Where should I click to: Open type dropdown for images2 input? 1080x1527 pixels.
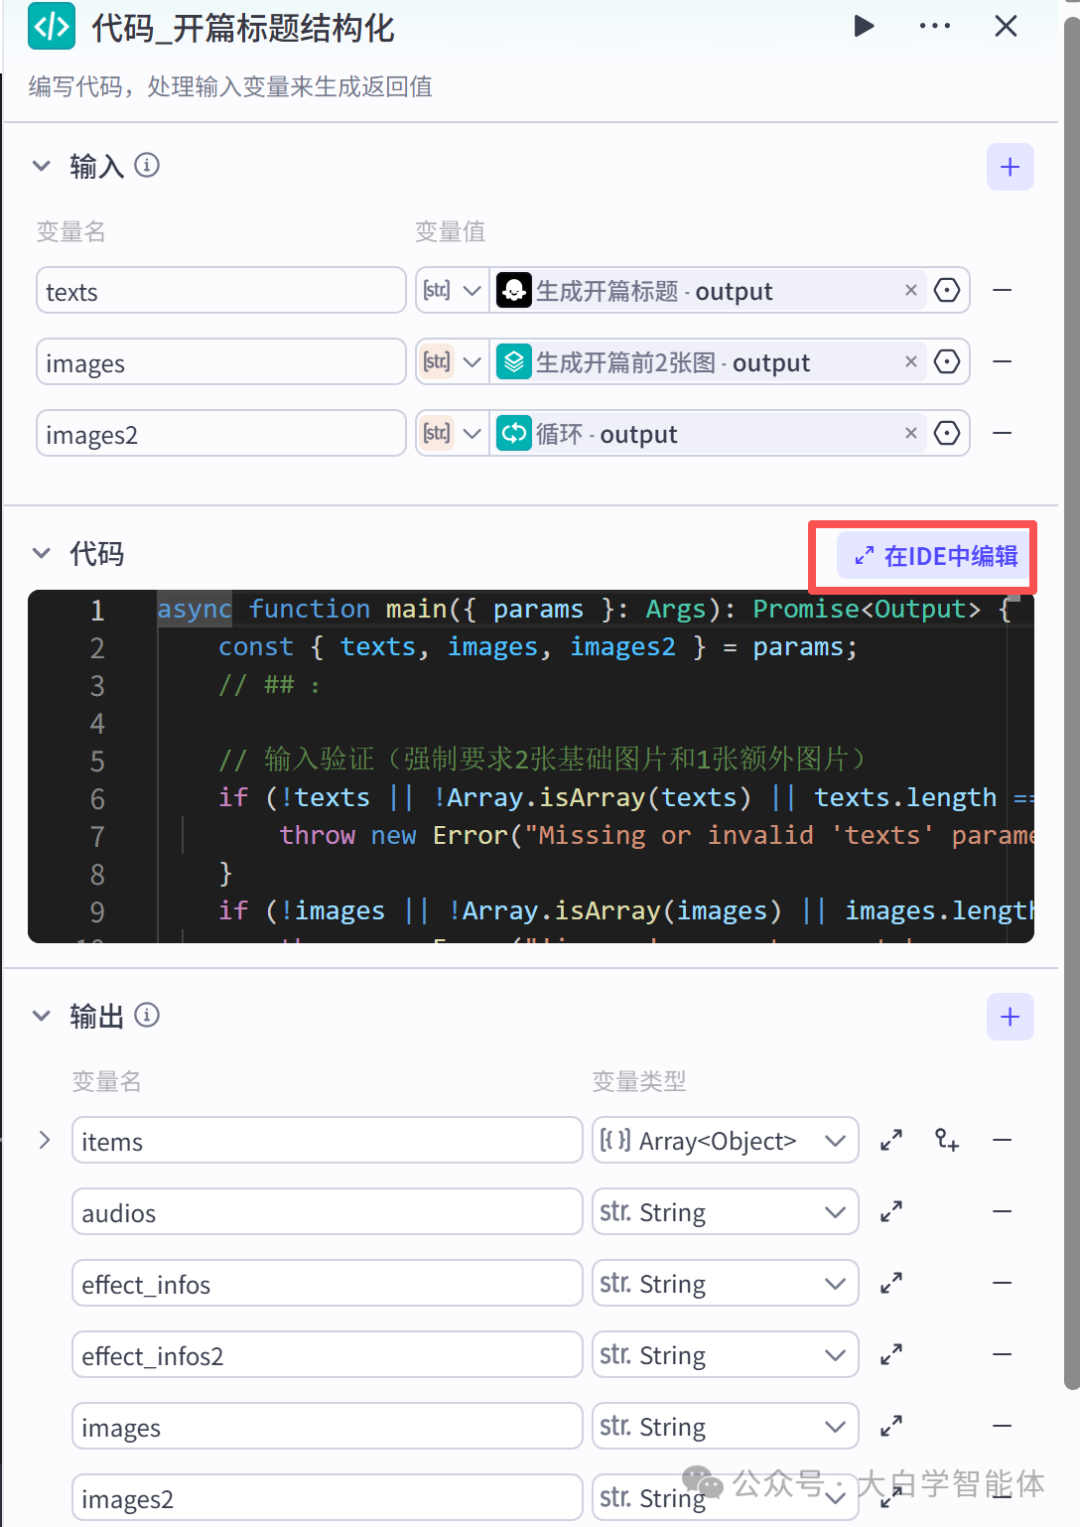pos(452,434)
